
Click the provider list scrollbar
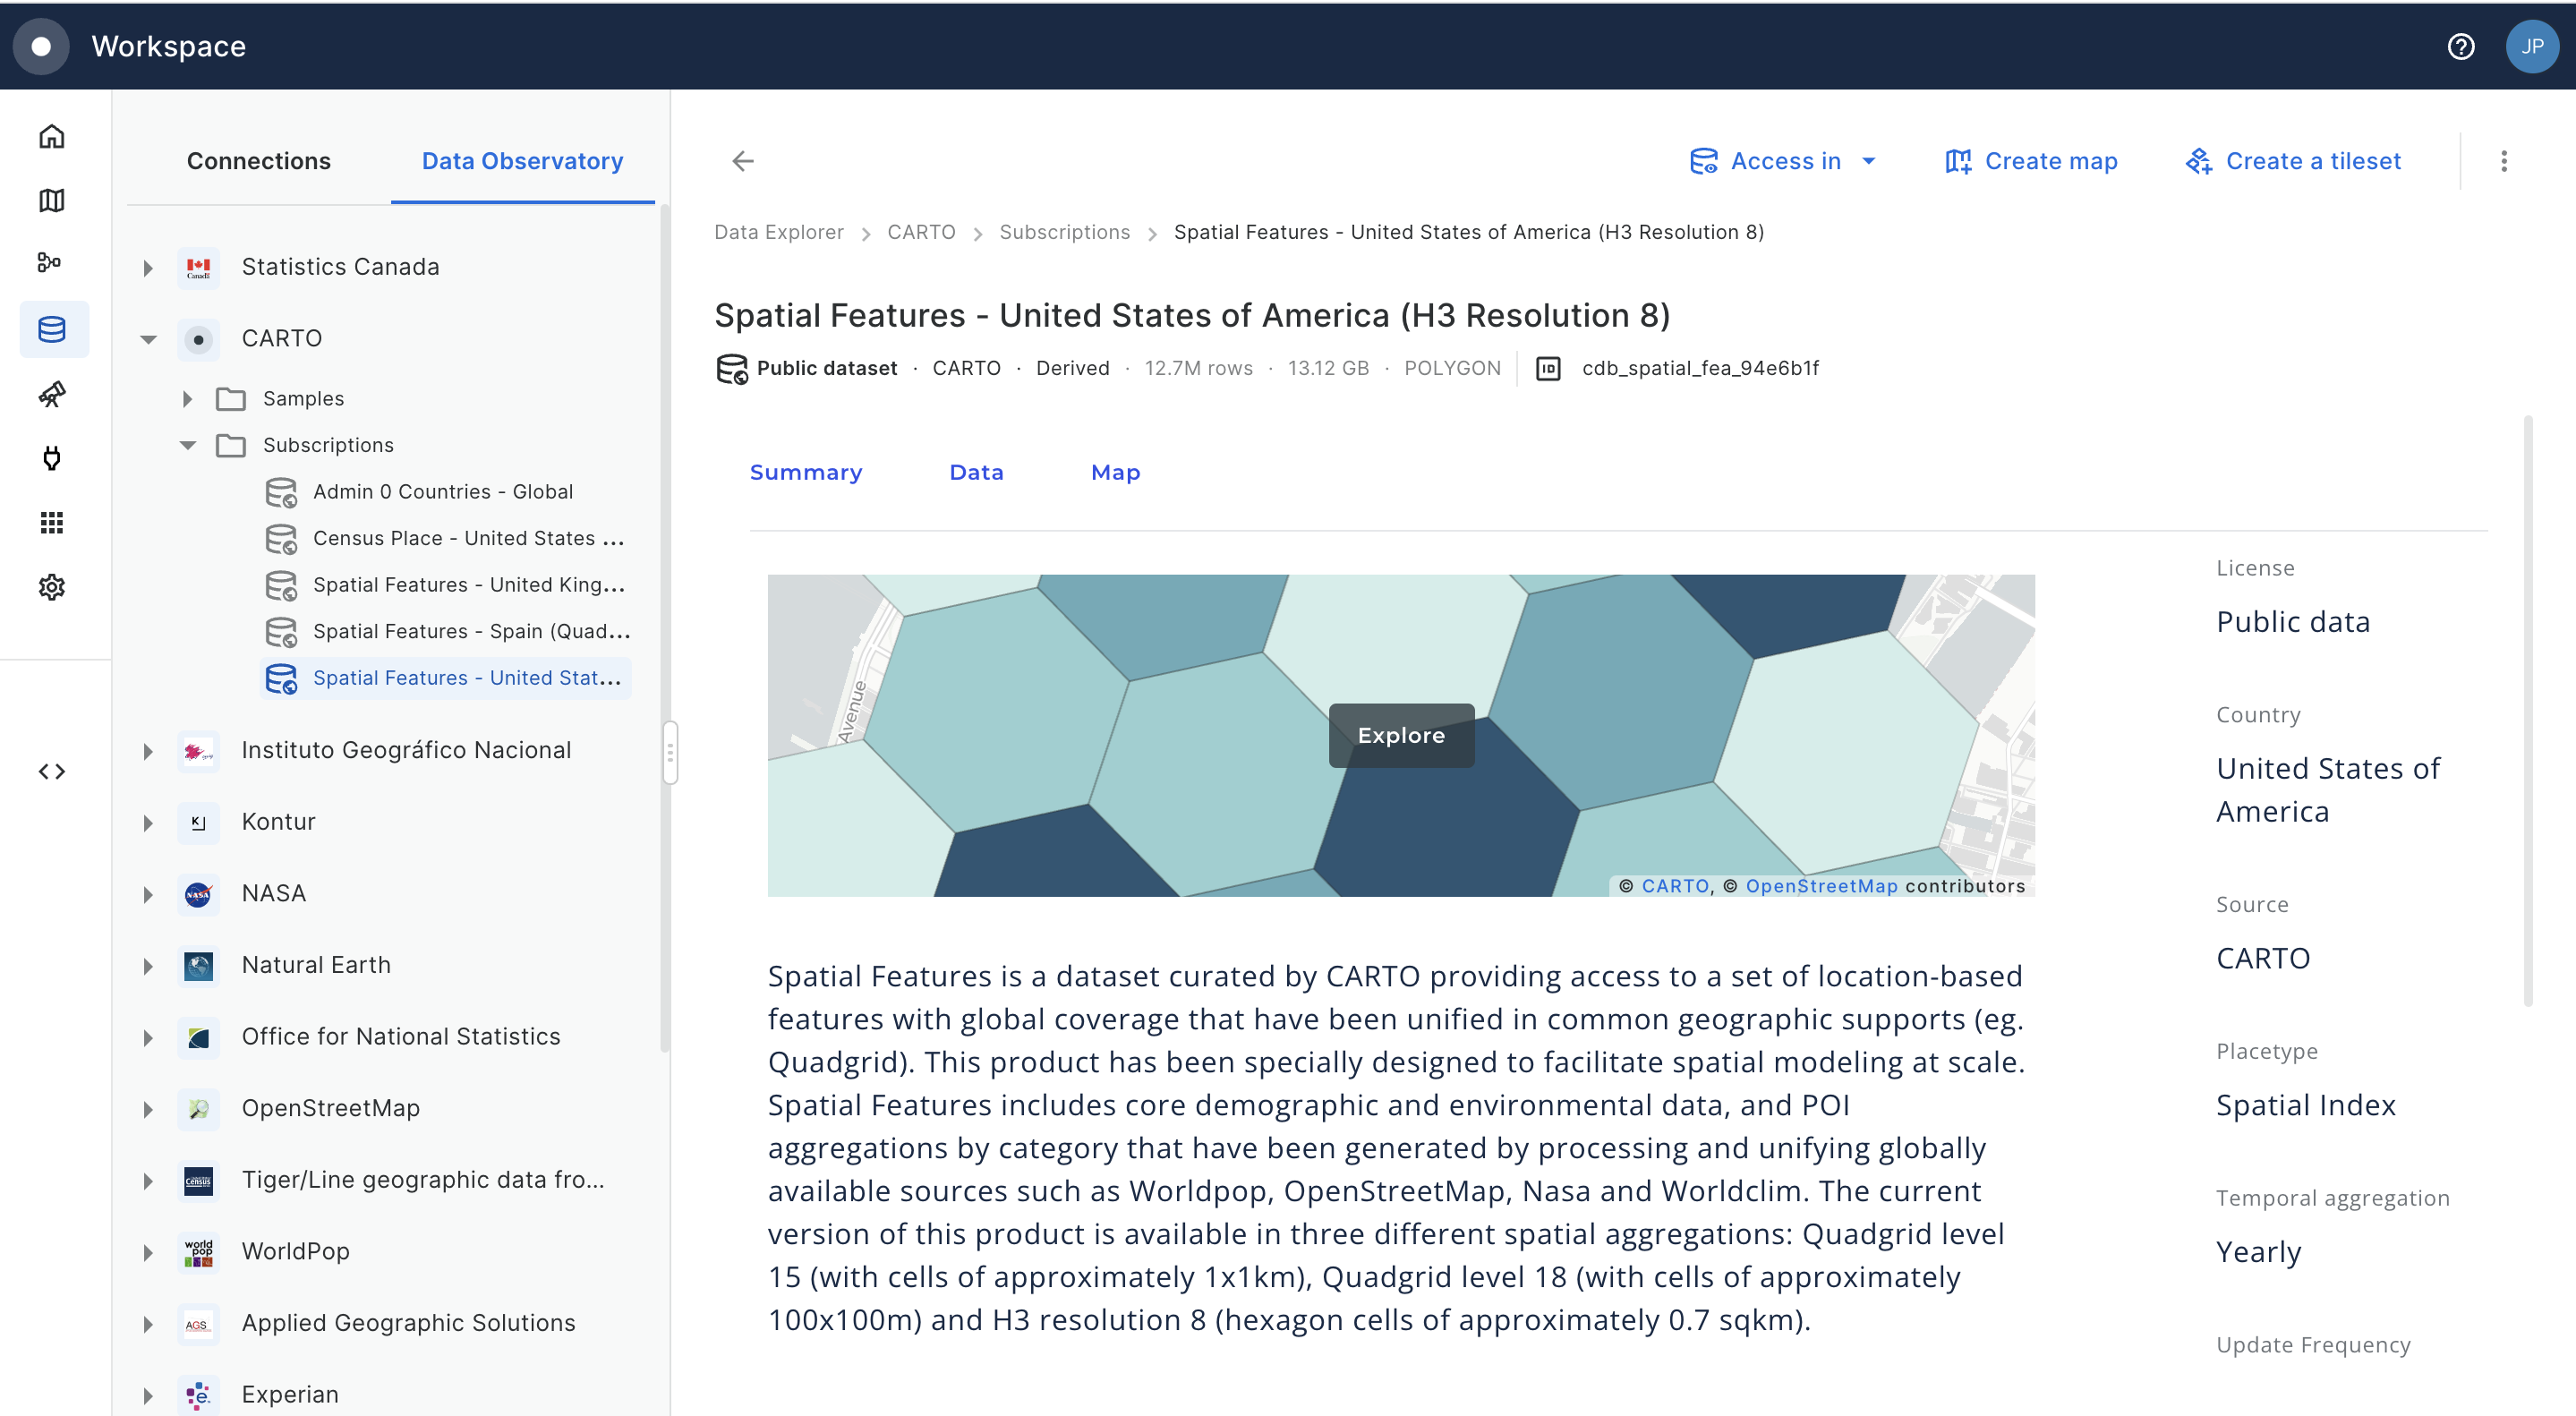663,630
